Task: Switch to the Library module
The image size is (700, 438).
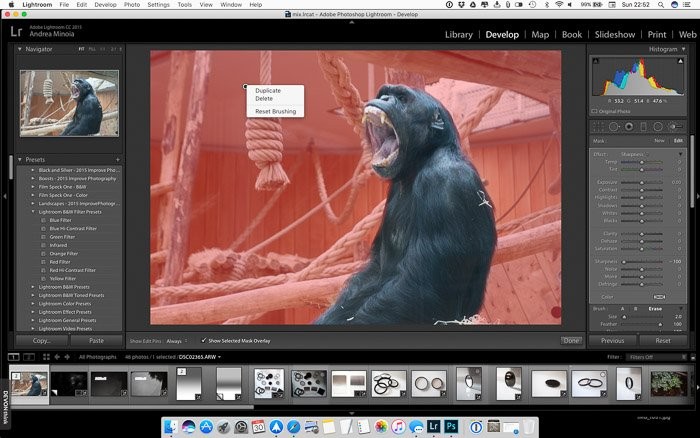Action: tap(458, 34)
